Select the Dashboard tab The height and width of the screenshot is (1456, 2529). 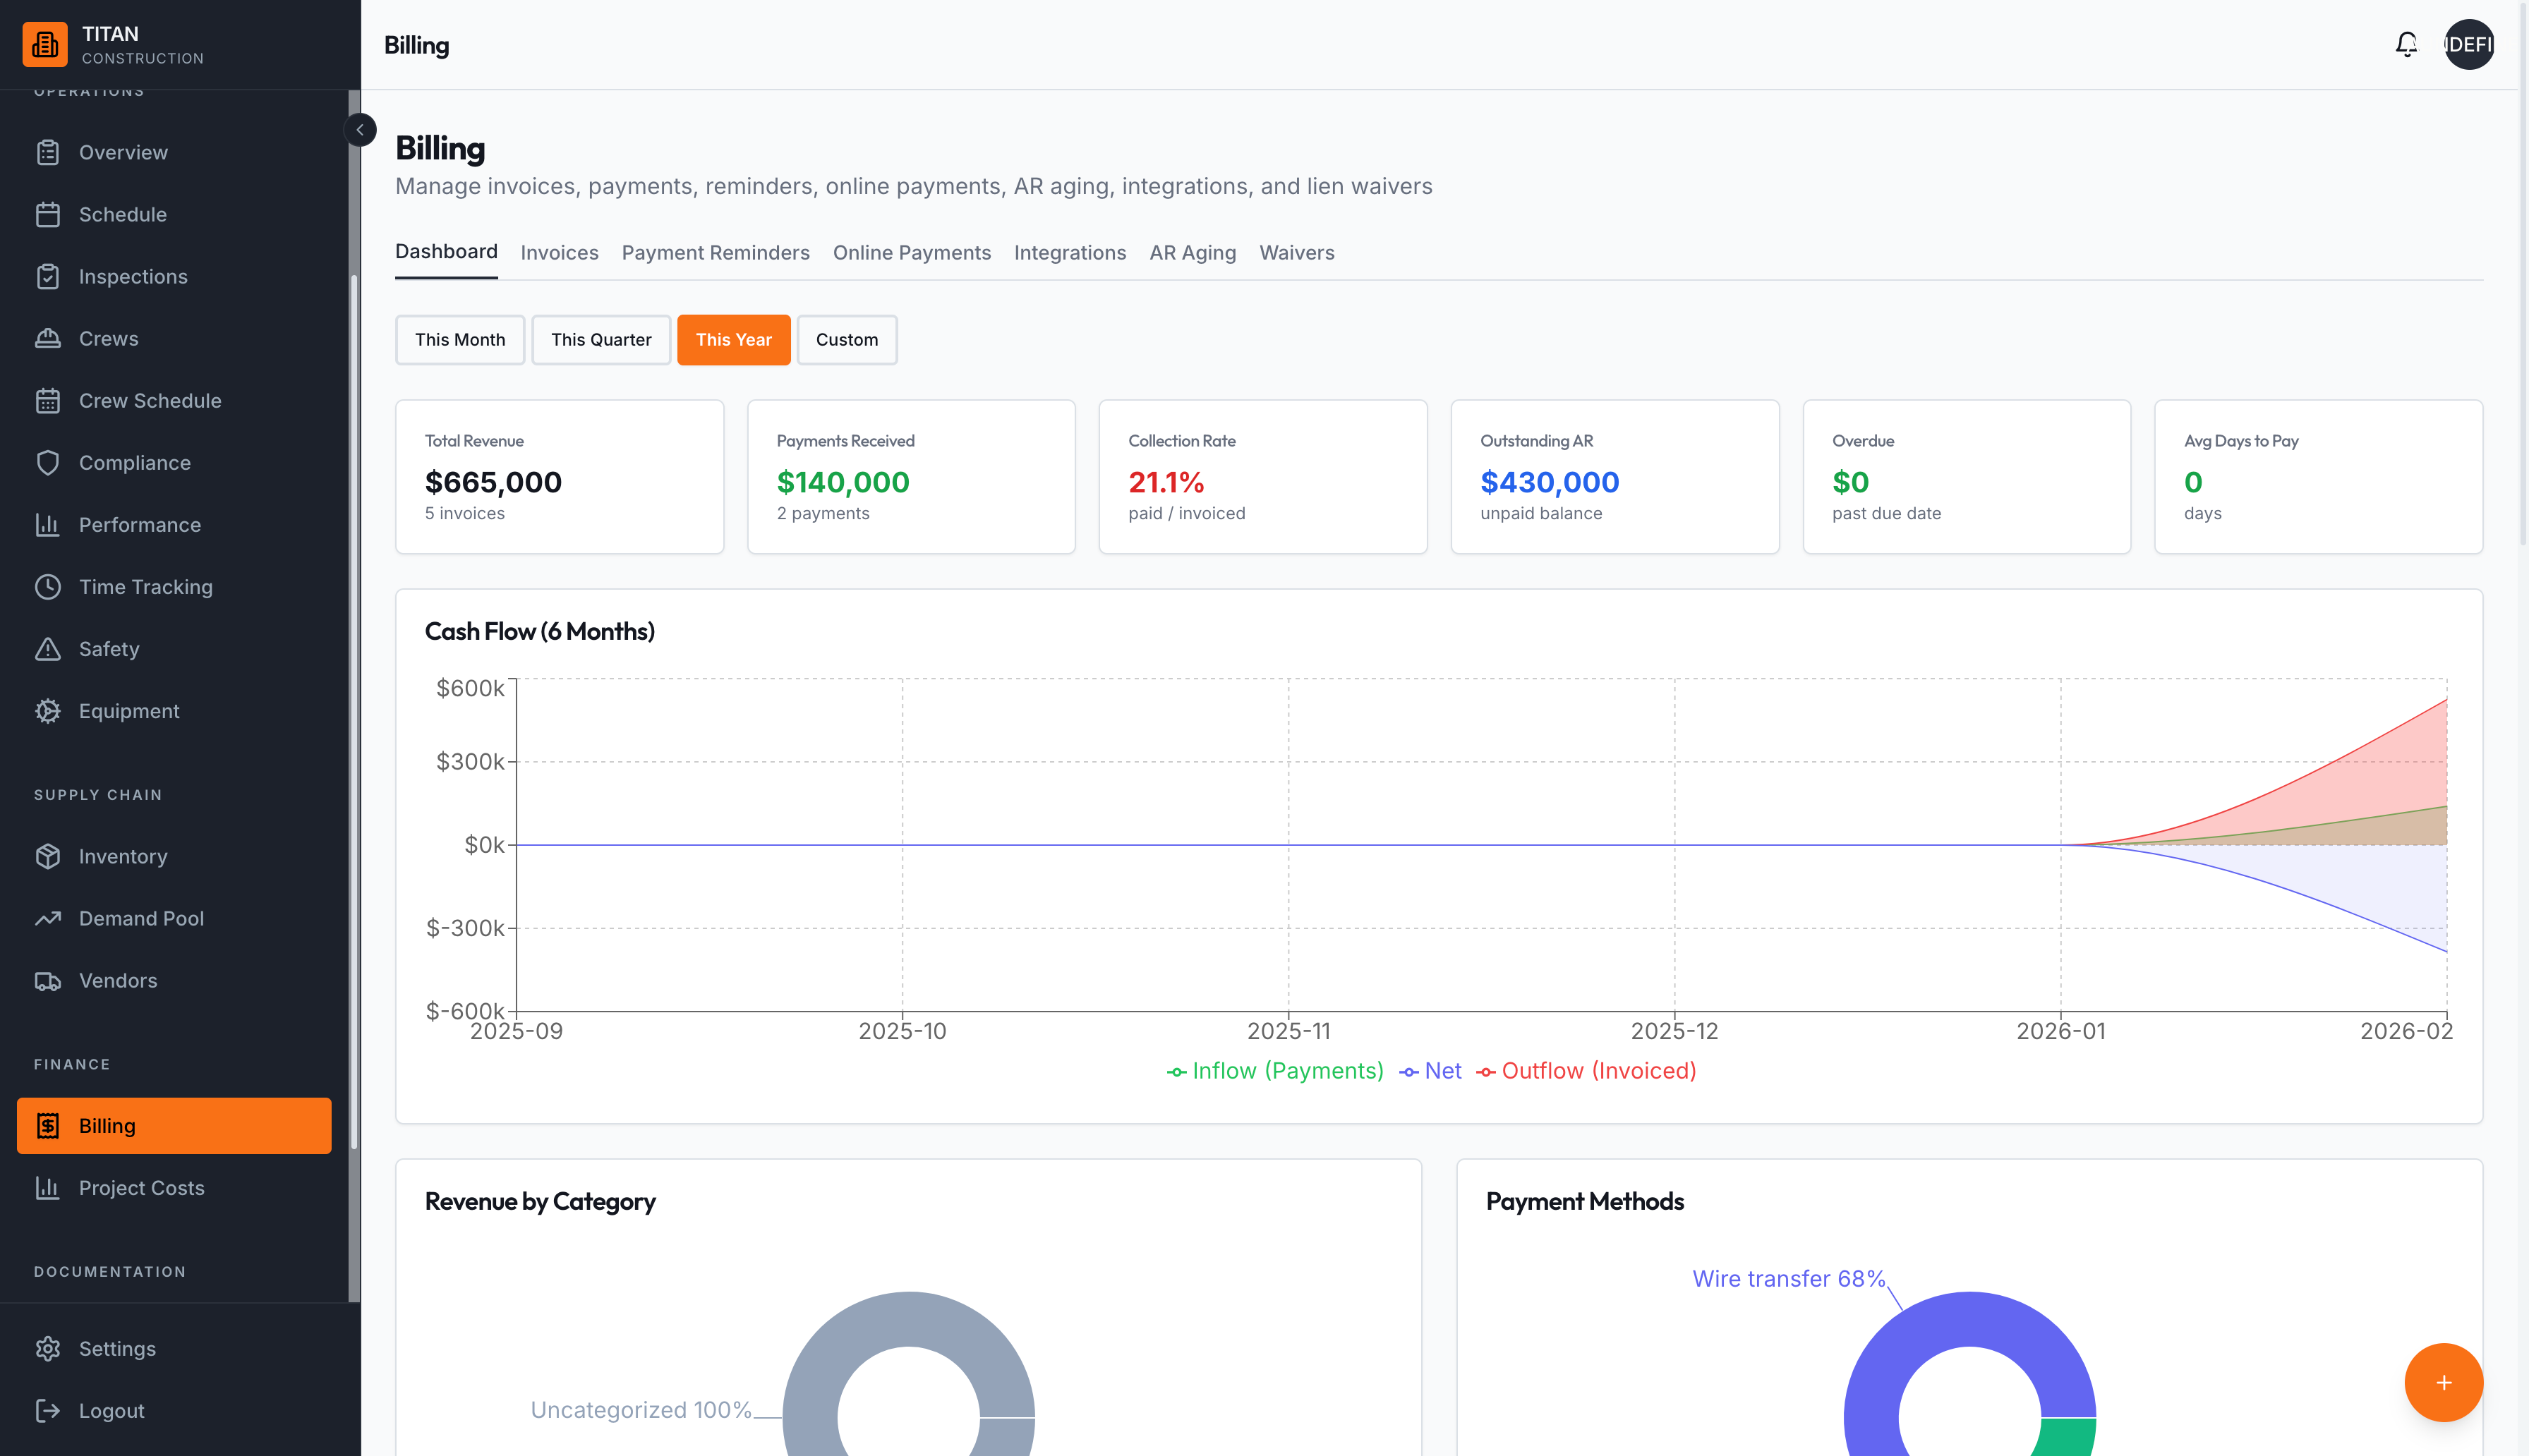(x=446, y=252)
